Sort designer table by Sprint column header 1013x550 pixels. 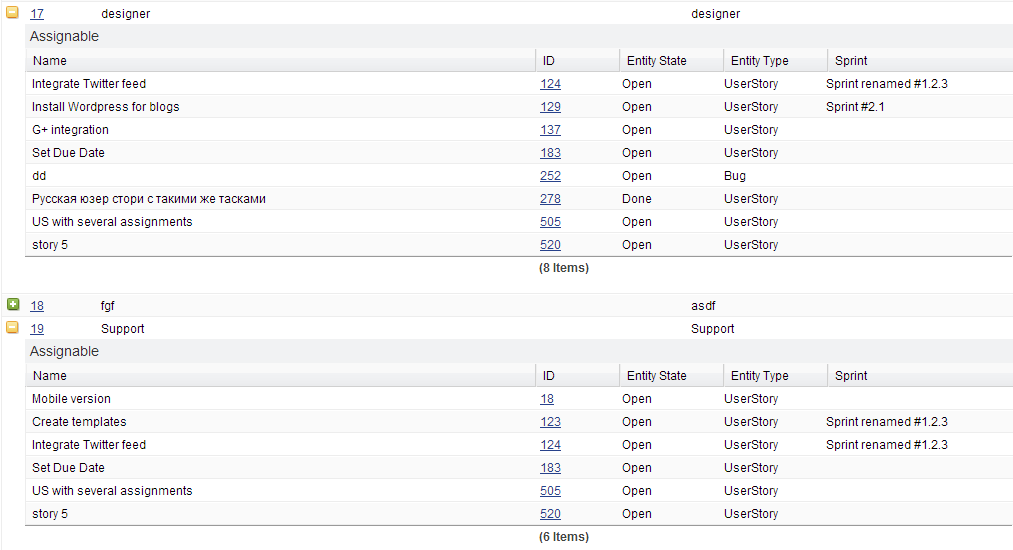[851, 61]
